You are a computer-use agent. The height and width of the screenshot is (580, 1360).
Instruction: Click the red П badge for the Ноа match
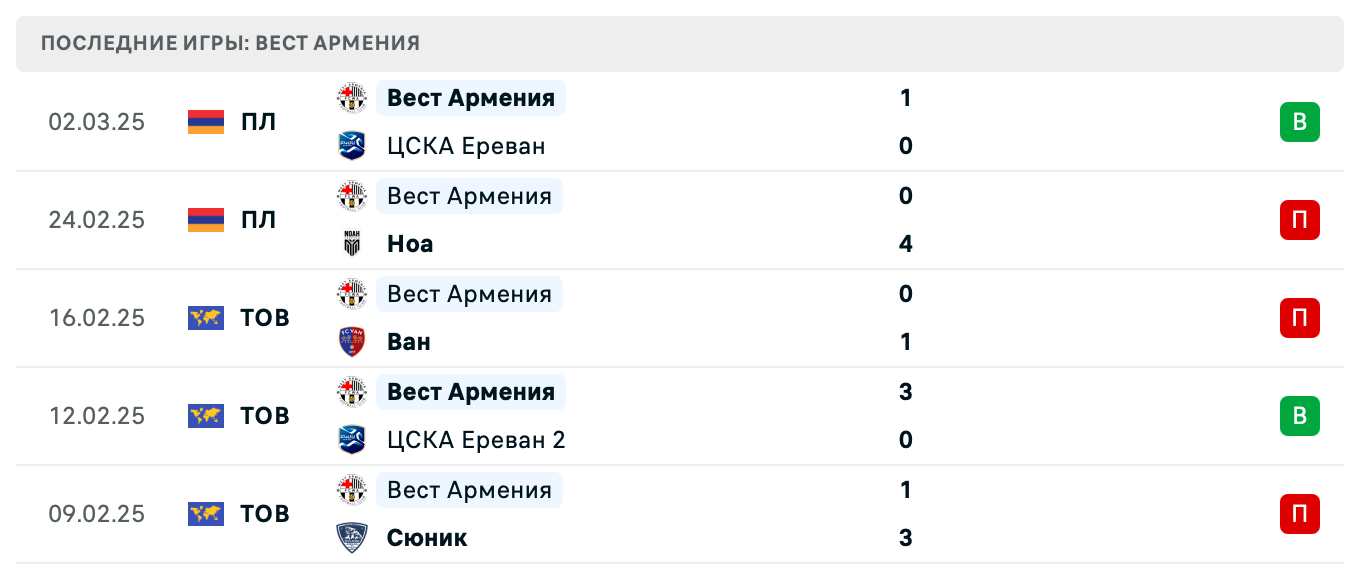tap(1299, 220)
